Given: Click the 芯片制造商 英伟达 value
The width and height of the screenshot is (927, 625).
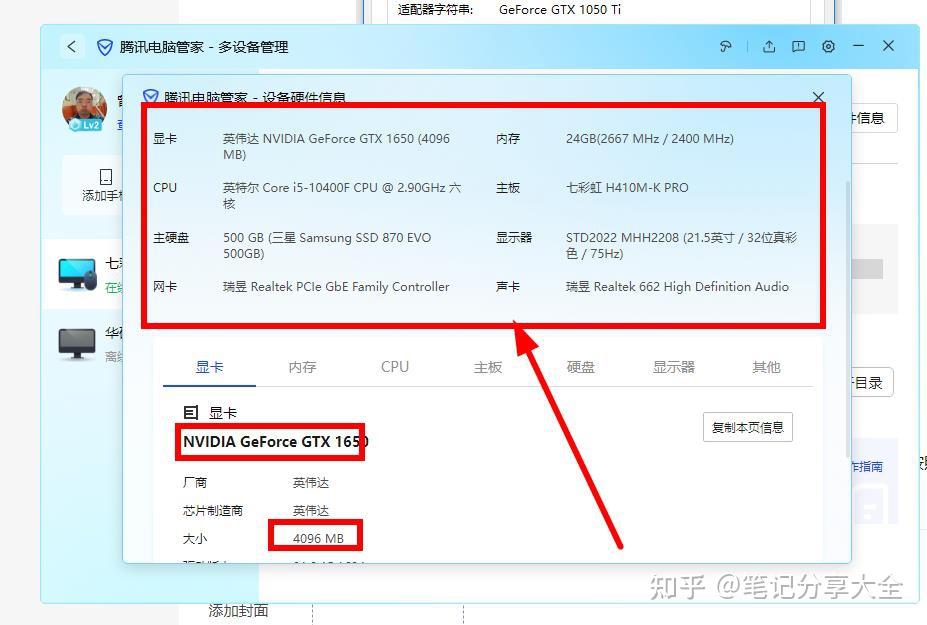Looking at the screenshot, I should 311,510.
